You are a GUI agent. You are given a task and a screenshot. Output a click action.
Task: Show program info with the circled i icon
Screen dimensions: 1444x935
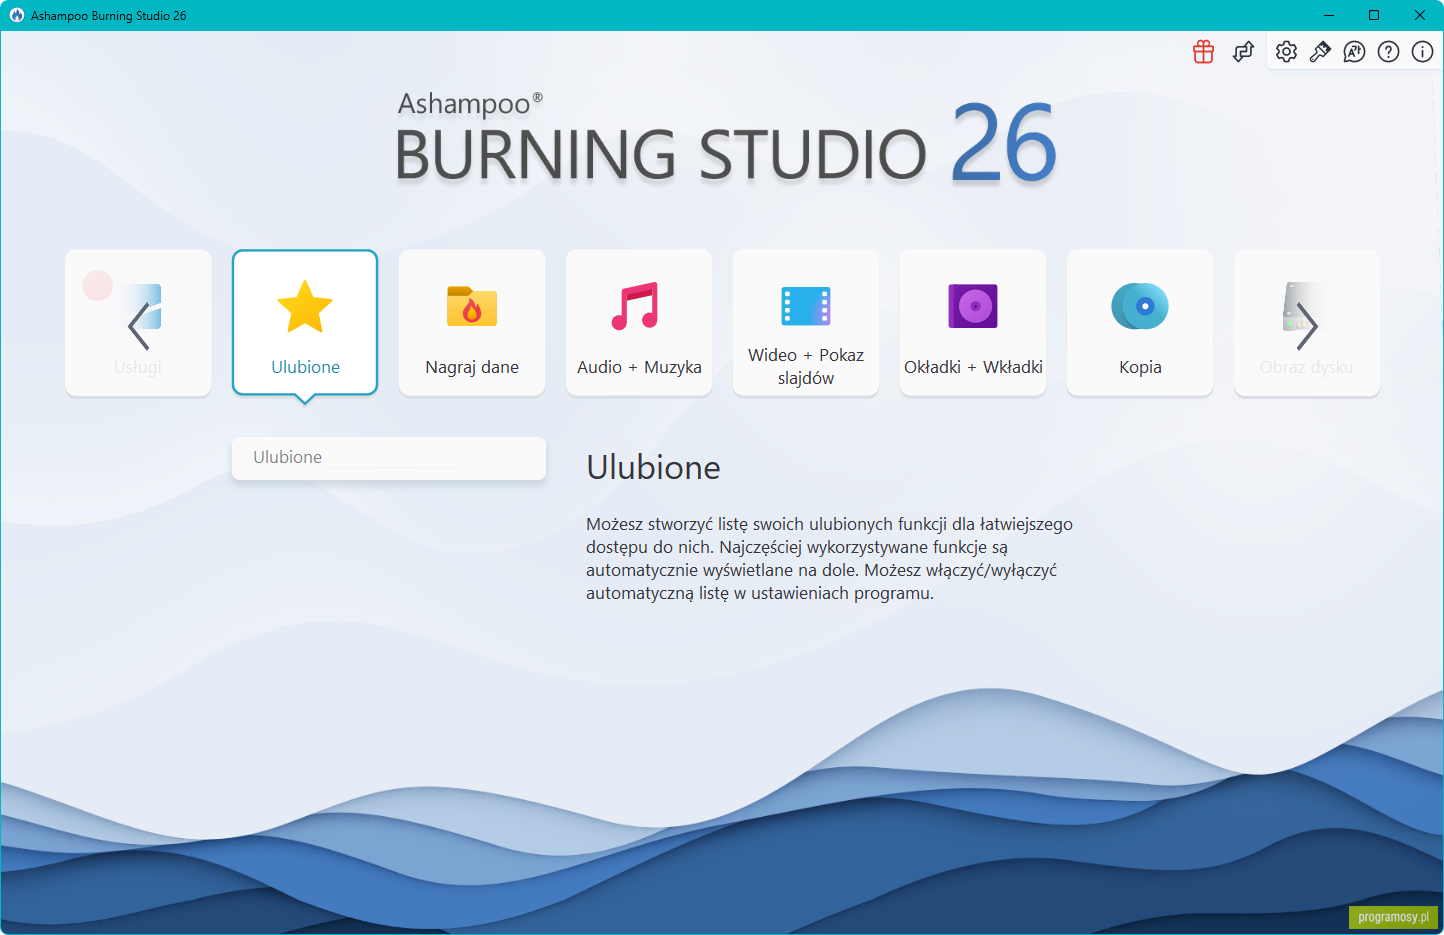[1422, 52]
